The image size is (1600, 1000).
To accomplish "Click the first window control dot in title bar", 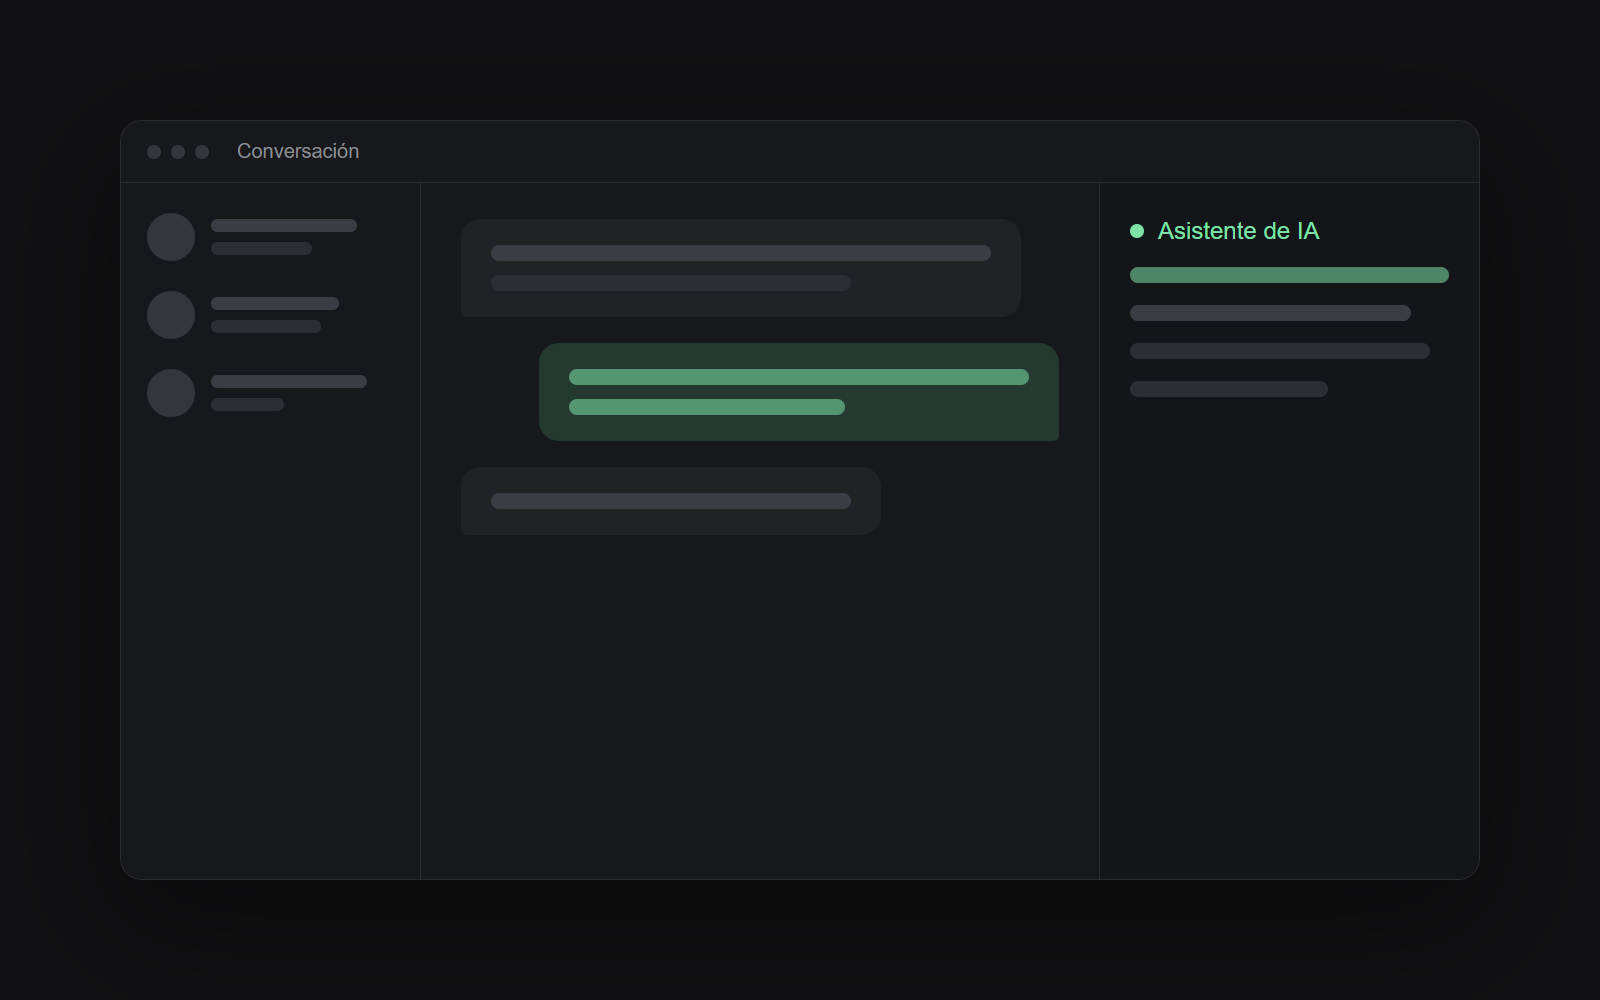I will (x=154, y=152).
